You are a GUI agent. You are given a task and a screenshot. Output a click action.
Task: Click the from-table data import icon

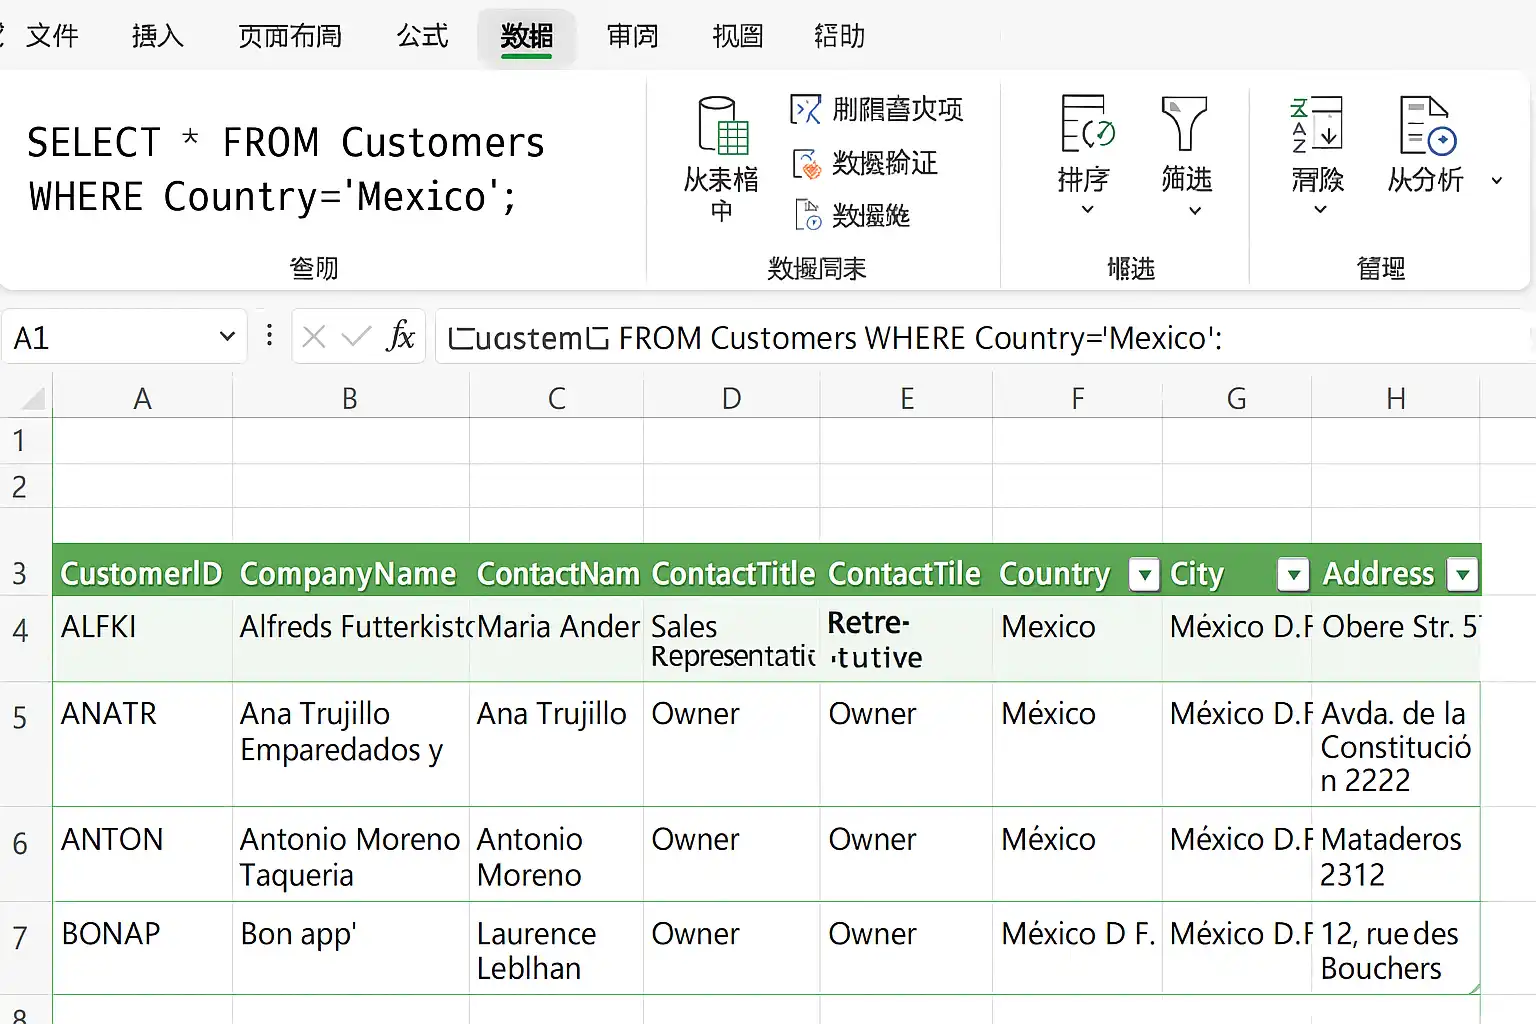pyautogui.click(x=723, y=126)
